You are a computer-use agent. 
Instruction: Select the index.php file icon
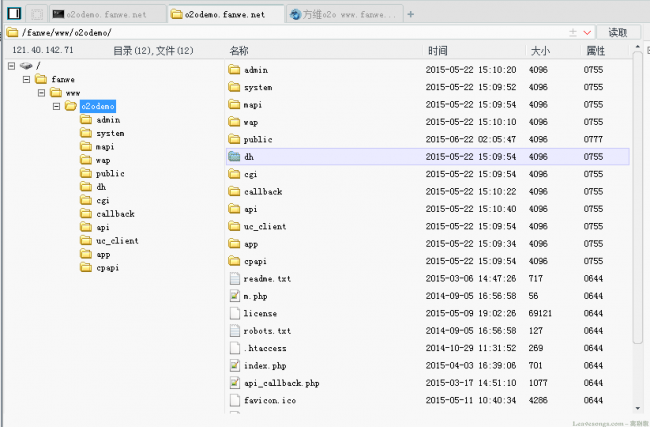(235, 365)
